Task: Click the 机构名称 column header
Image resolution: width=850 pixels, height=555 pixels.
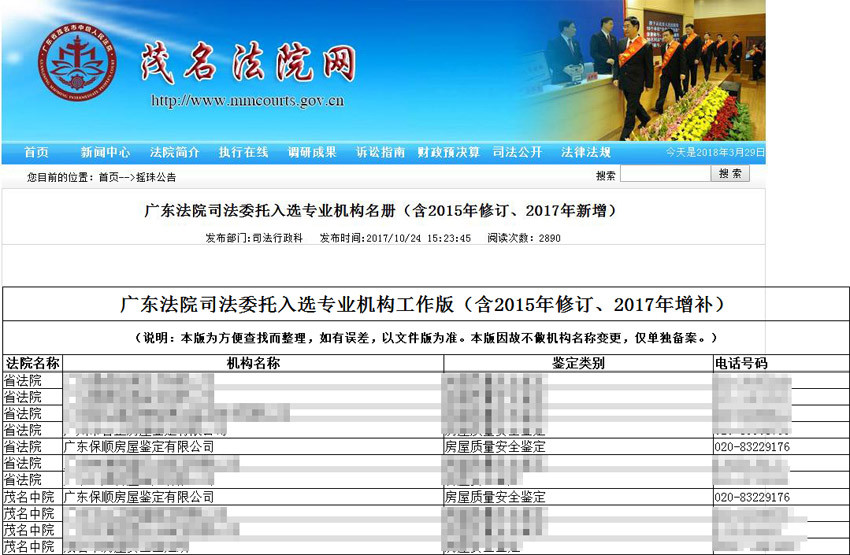Action: (252, 363)
